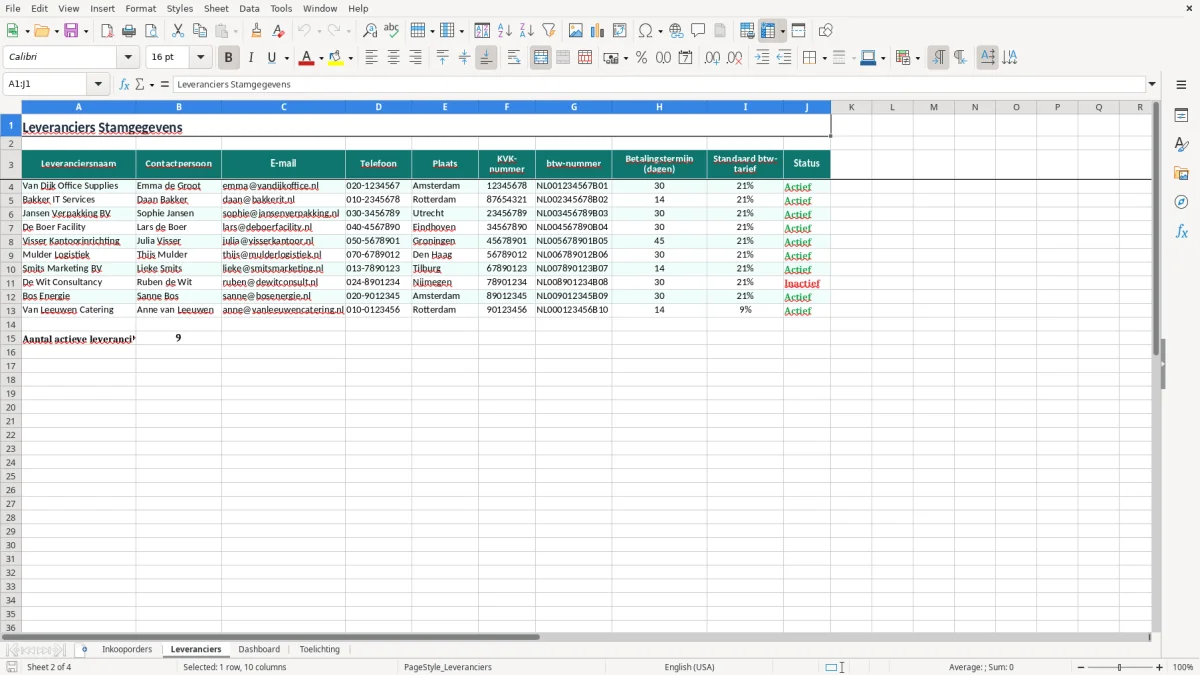Toggle Wrap Text button
1200x675 pixels.
pyautogui.click(x=514, y=58)
